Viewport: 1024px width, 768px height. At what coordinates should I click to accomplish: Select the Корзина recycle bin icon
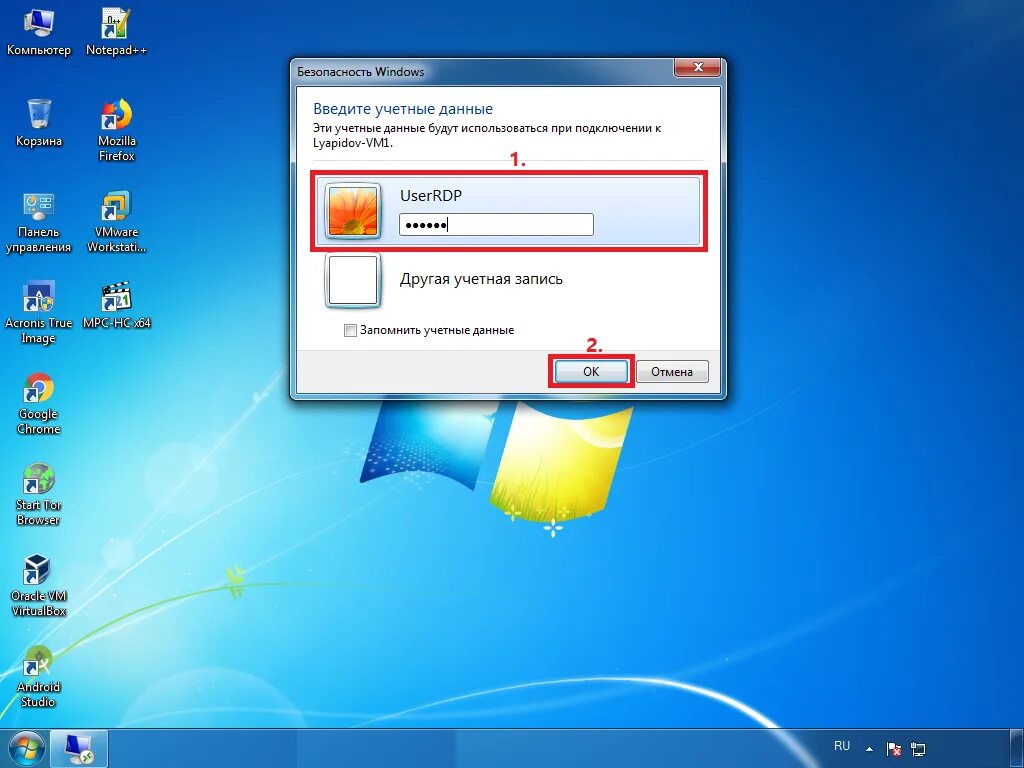click(39, 123)
